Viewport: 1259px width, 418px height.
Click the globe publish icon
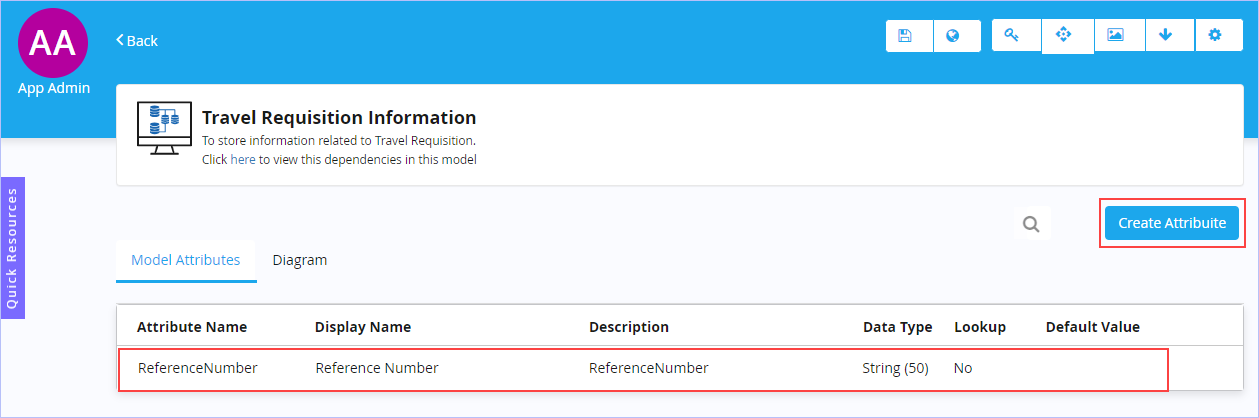(x=953, y=36)
